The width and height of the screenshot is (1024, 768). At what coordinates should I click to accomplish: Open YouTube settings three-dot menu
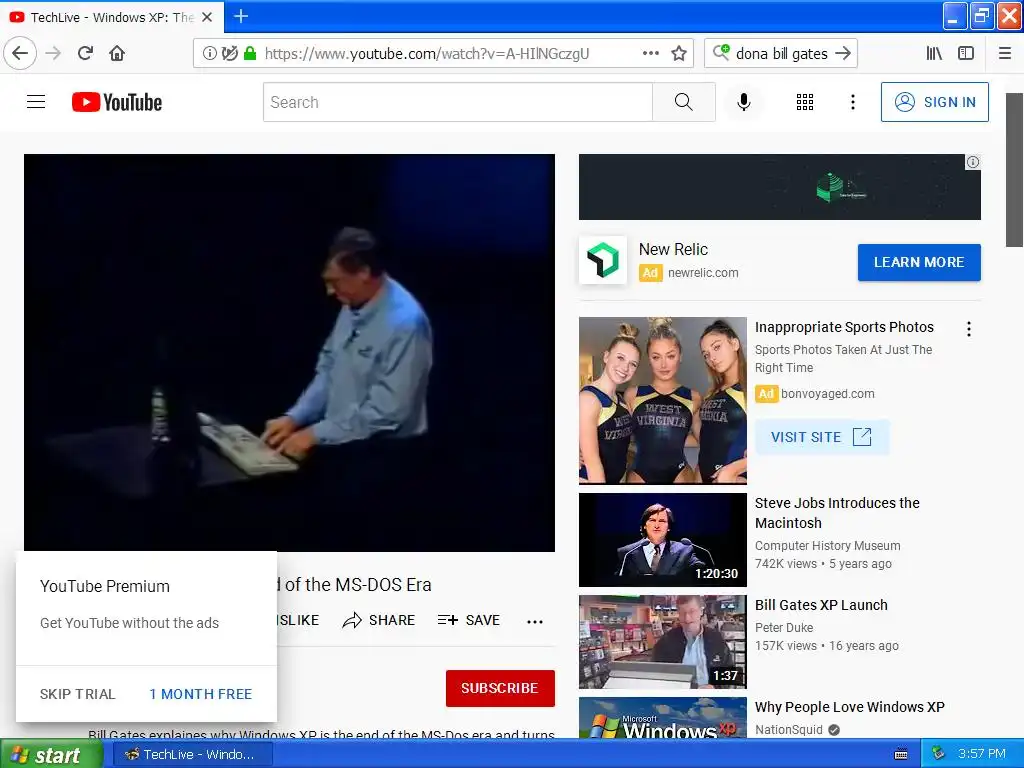click(852, 102)
